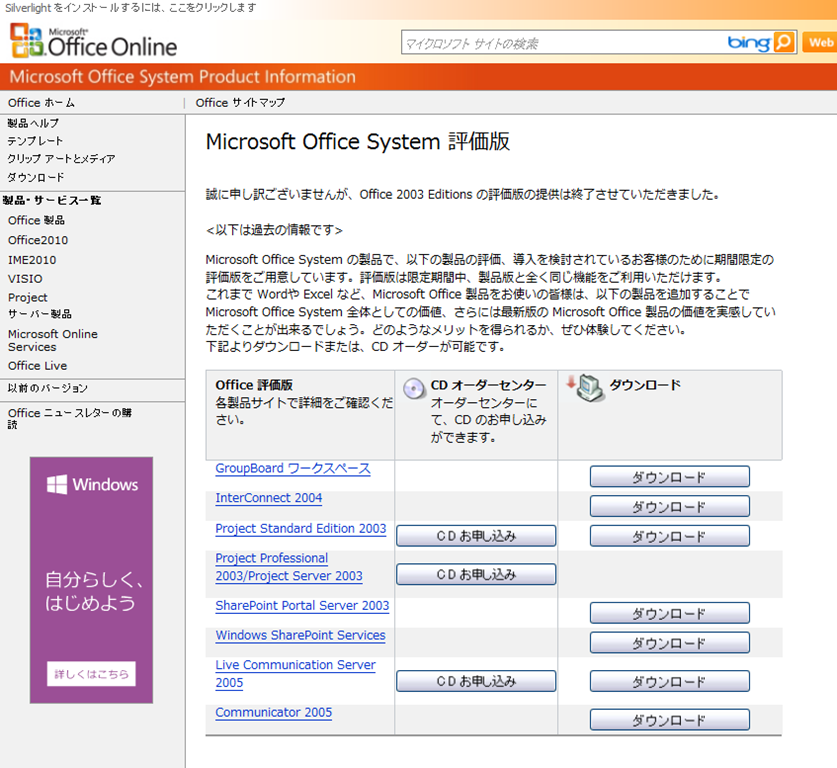Screen dimensions: 837x768
Task: Open the Communicator 2005 link
Action: [x=273, y=712]
